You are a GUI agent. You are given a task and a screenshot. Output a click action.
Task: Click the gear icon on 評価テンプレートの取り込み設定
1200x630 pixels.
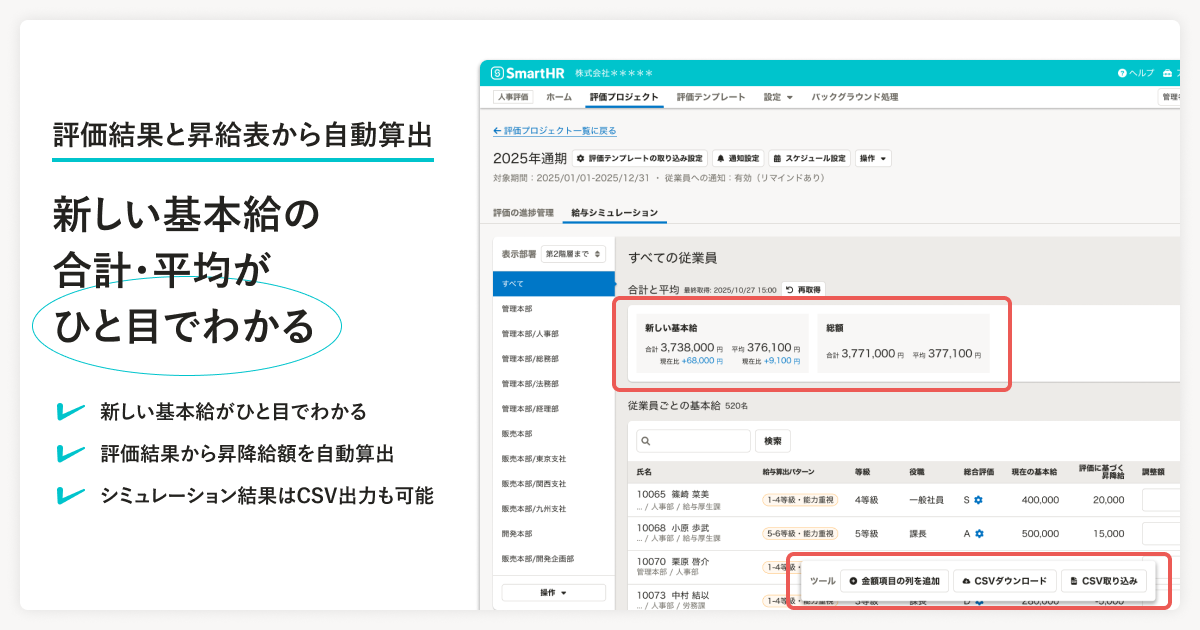pyautogui.click(x=581, y=156)
